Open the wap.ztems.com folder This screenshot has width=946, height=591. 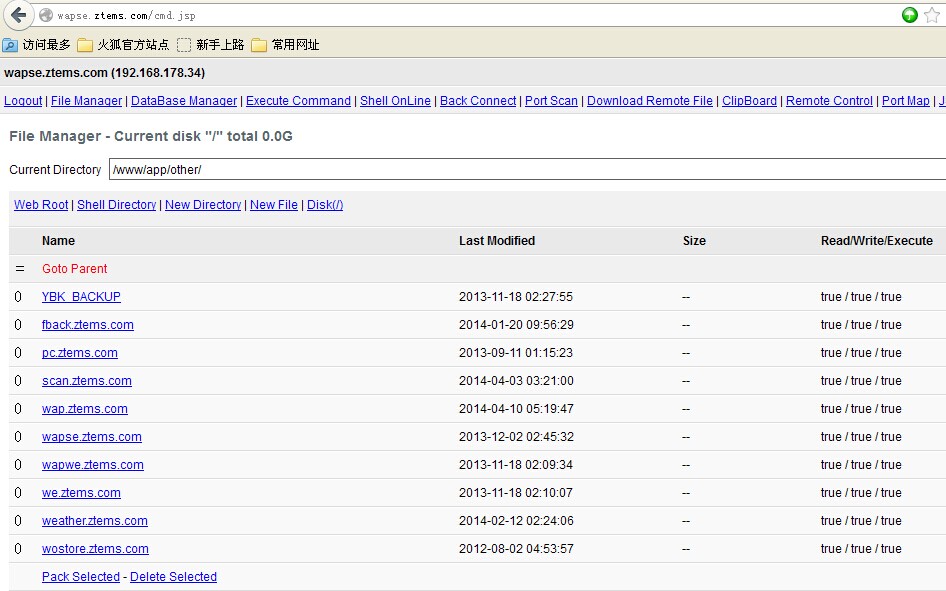tap(84, 409)
